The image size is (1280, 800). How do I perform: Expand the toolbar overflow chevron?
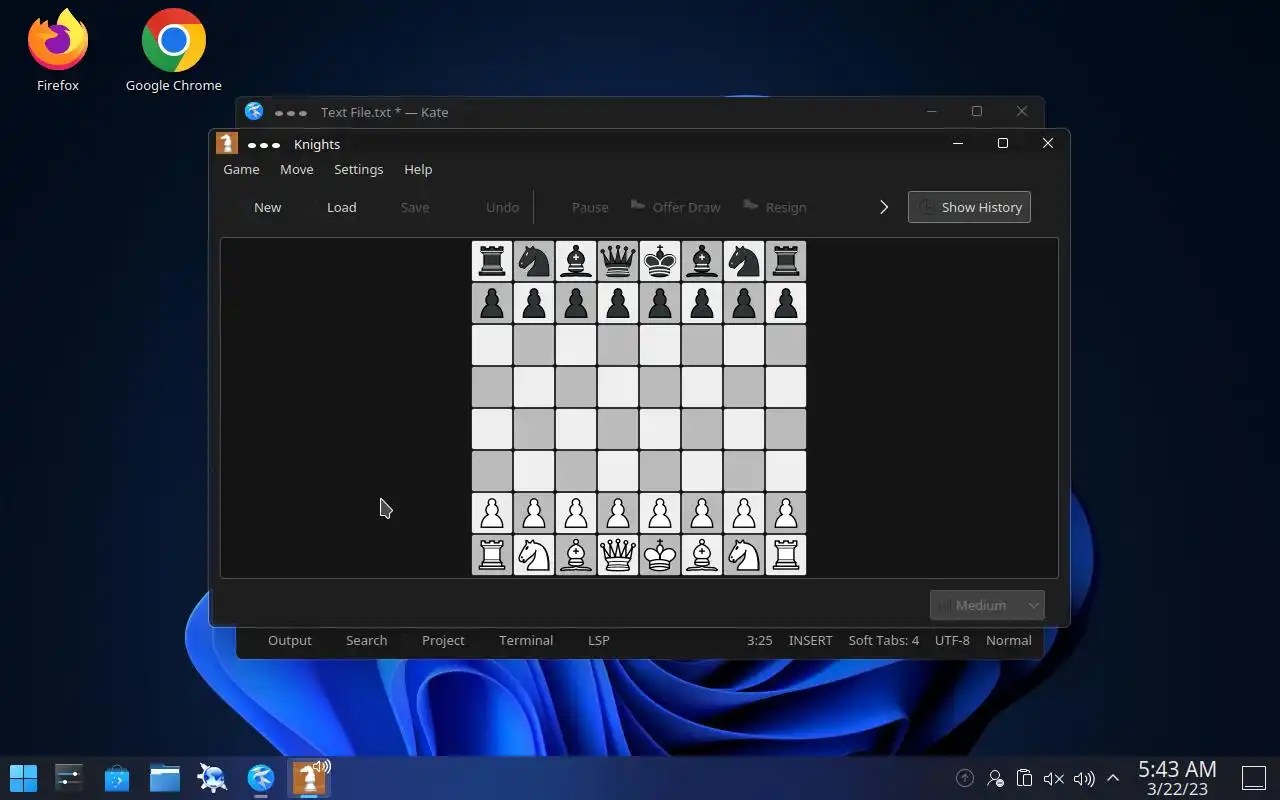pyautogui.click(x=884, y=207)
